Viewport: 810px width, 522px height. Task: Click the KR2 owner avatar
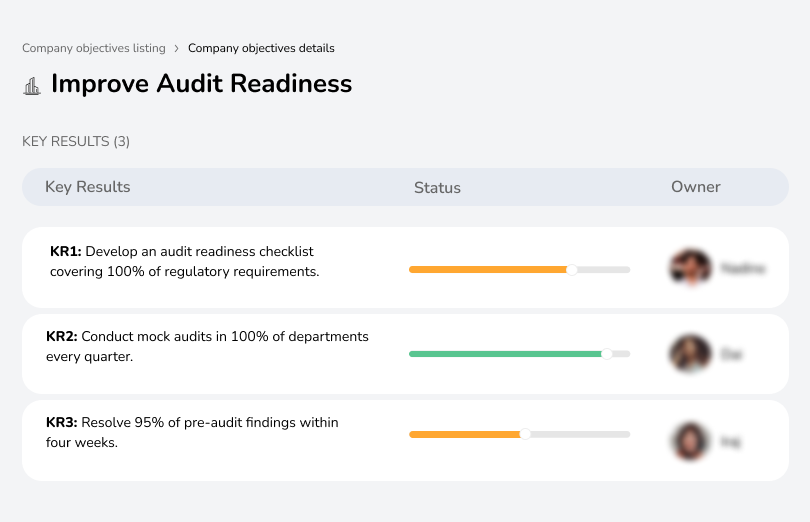pos(690,354)
